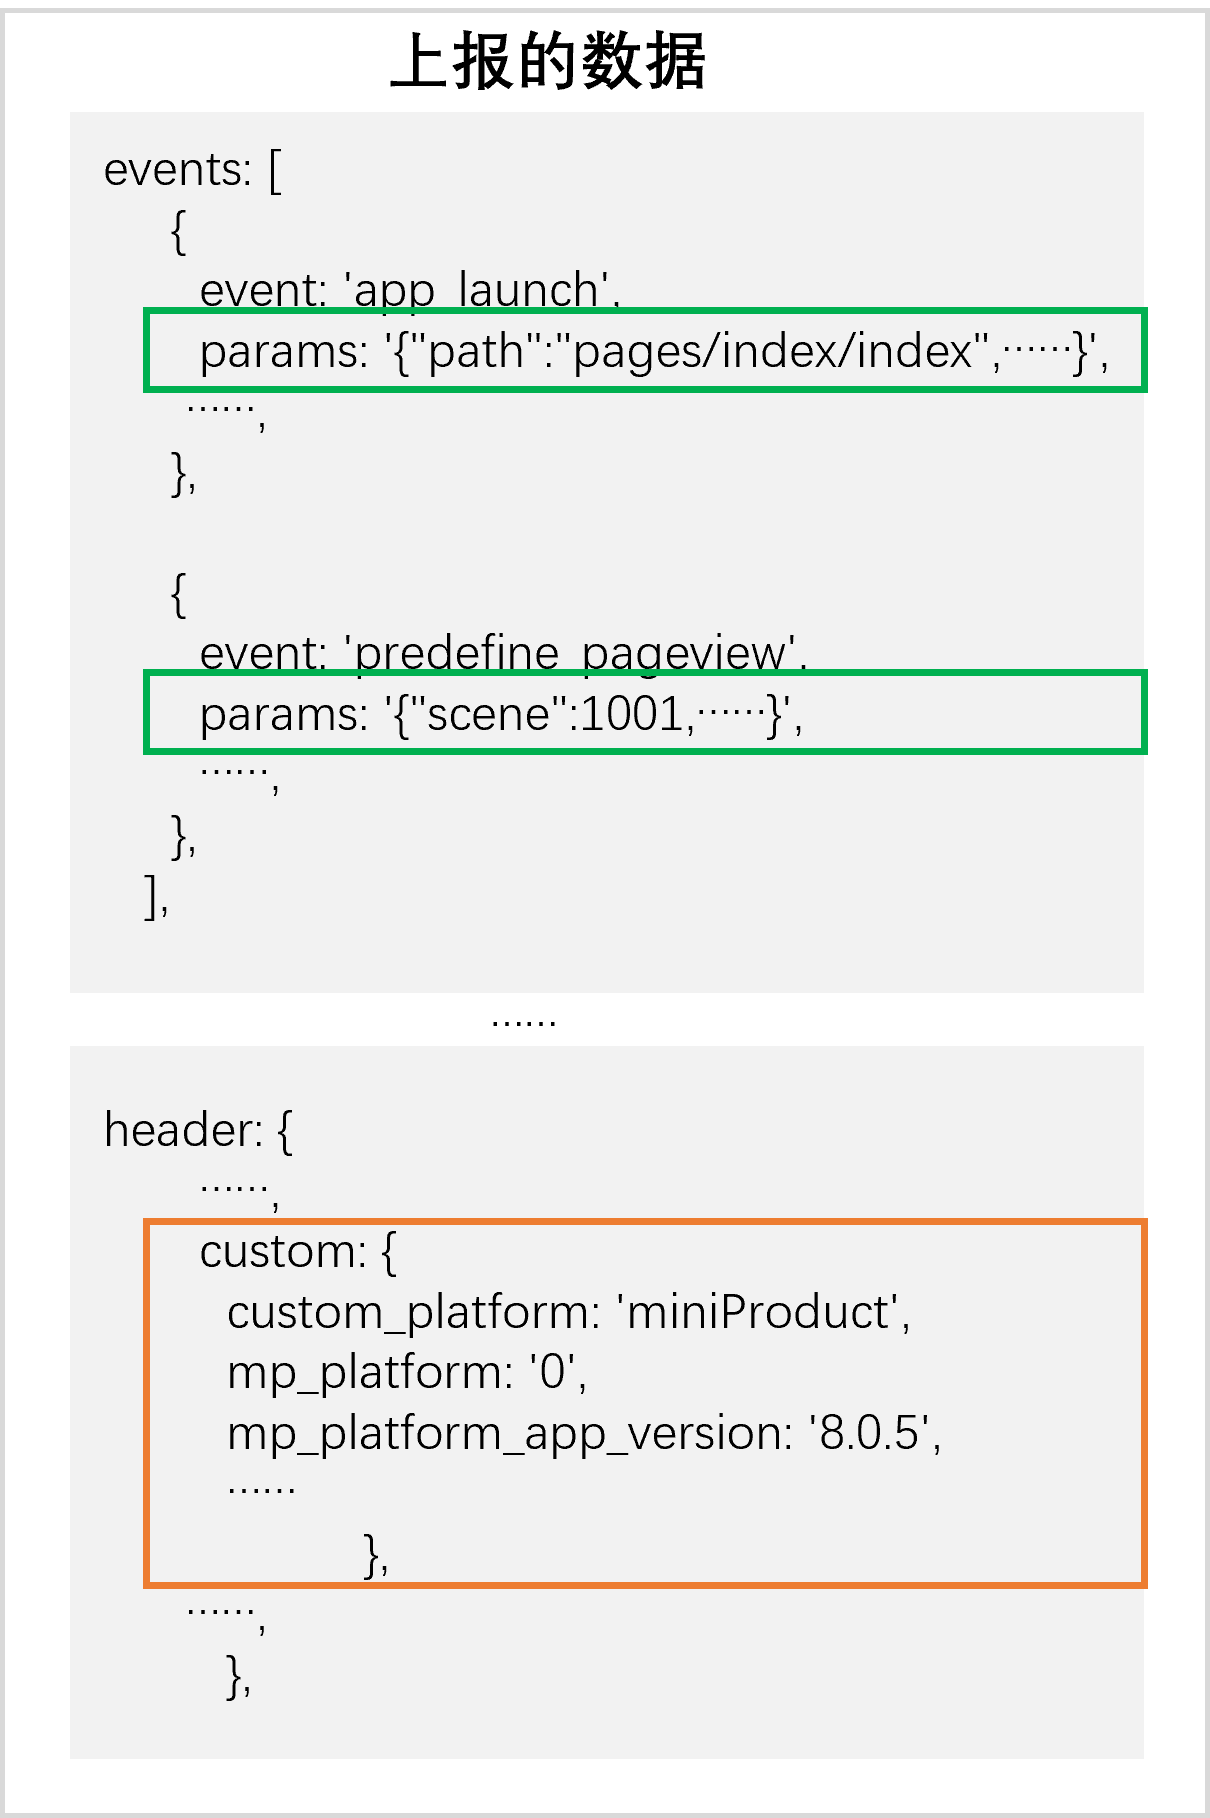
Task: Select the custom_platform 'miniProduct' line
Action: click(x=568, y=1313)
